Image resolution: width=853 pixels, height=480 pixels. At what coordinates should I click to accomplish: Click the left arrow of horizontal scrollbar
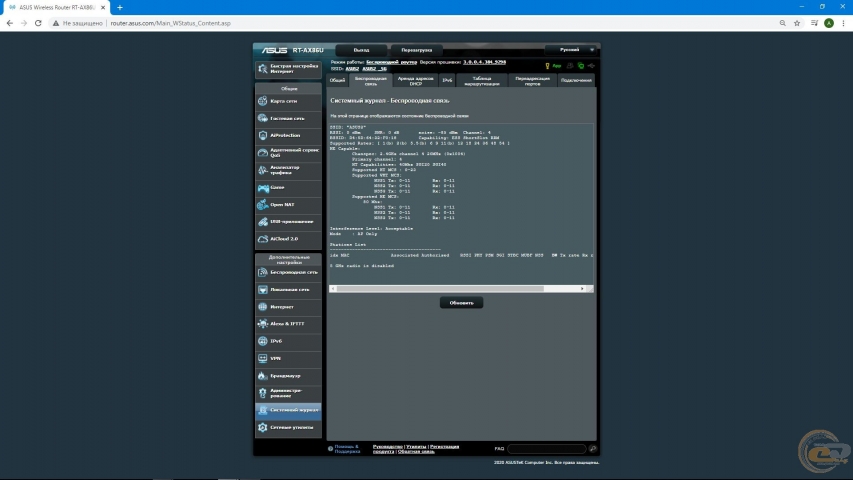pyautogui.click(x=333, y=289)
